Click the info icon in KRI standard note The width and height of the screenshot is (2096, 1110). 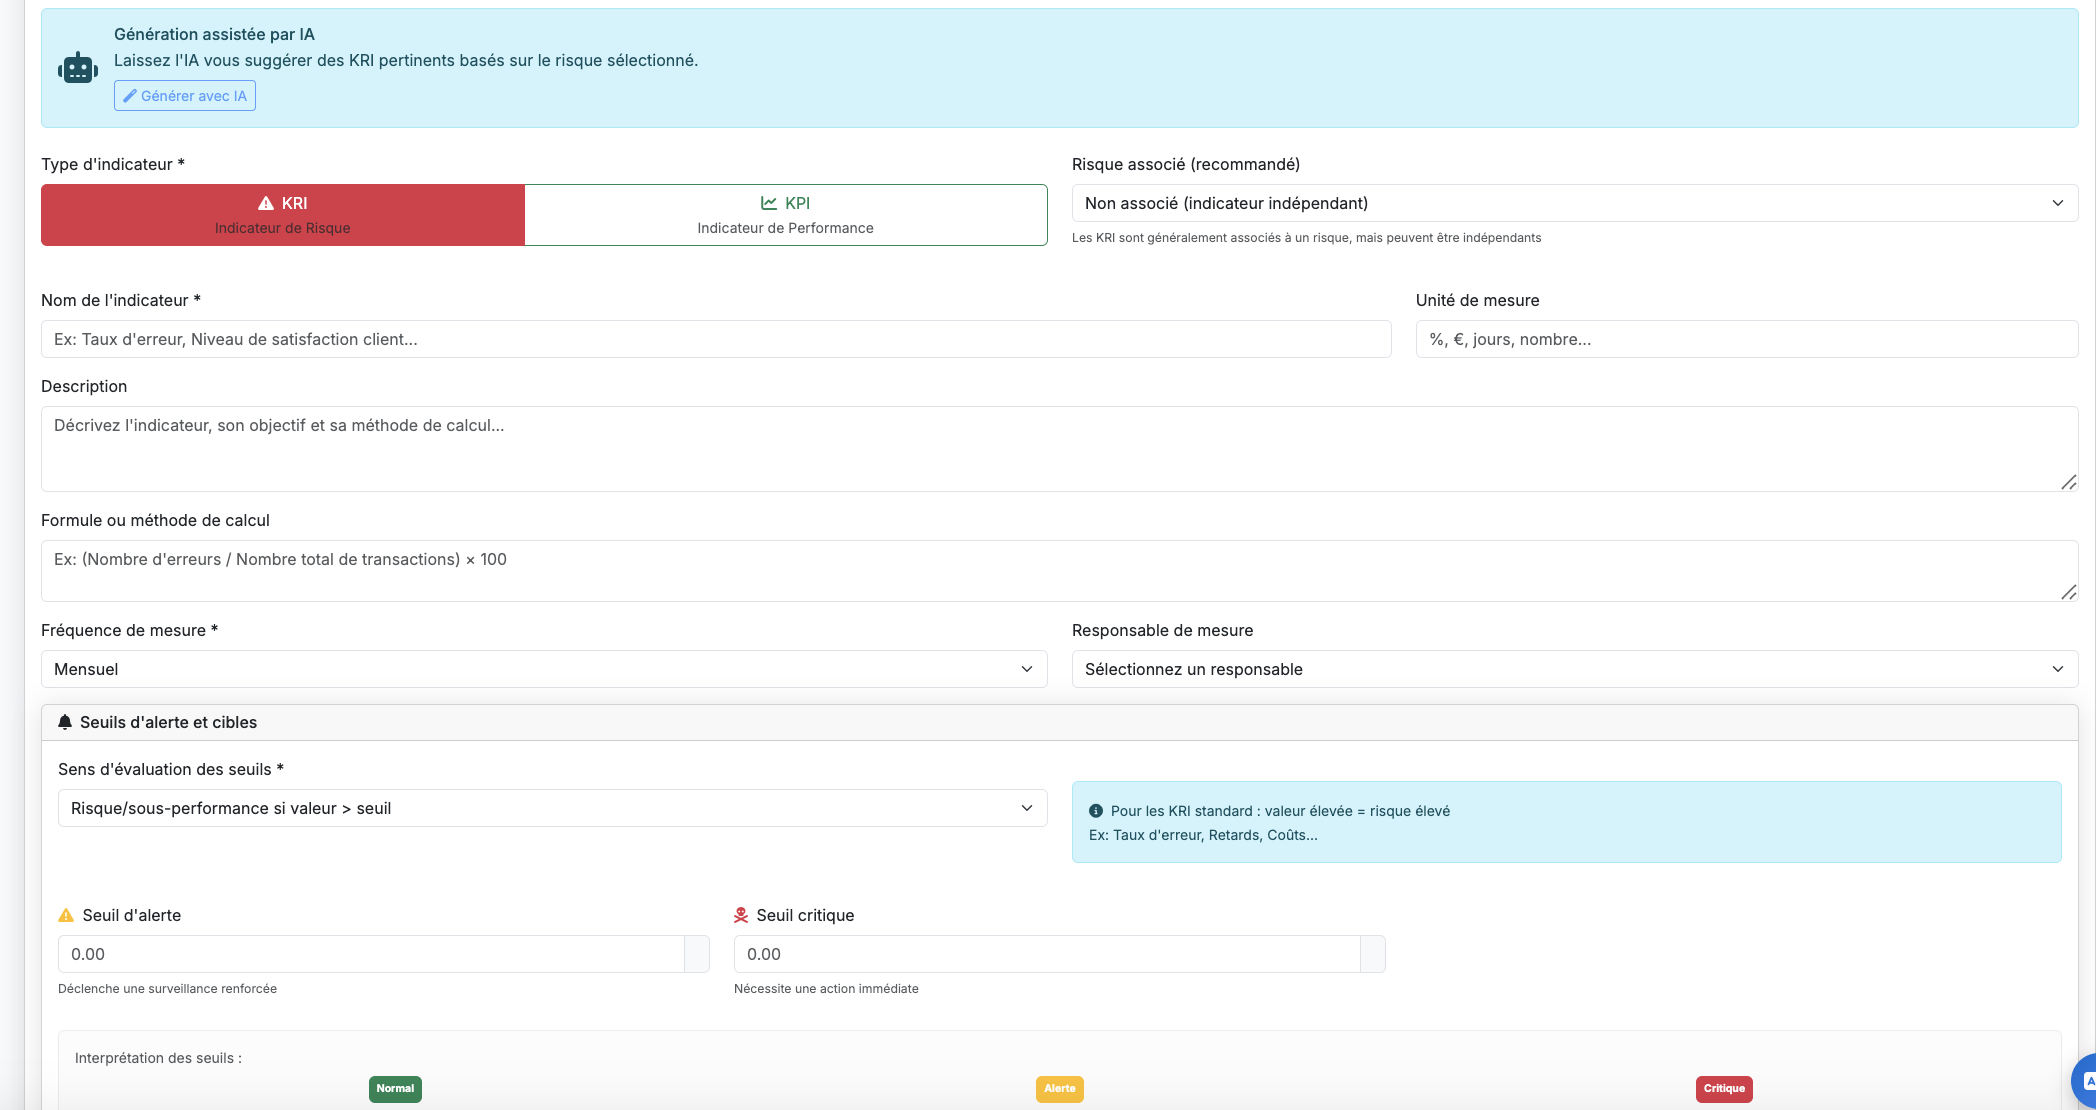coord(1096,811)
